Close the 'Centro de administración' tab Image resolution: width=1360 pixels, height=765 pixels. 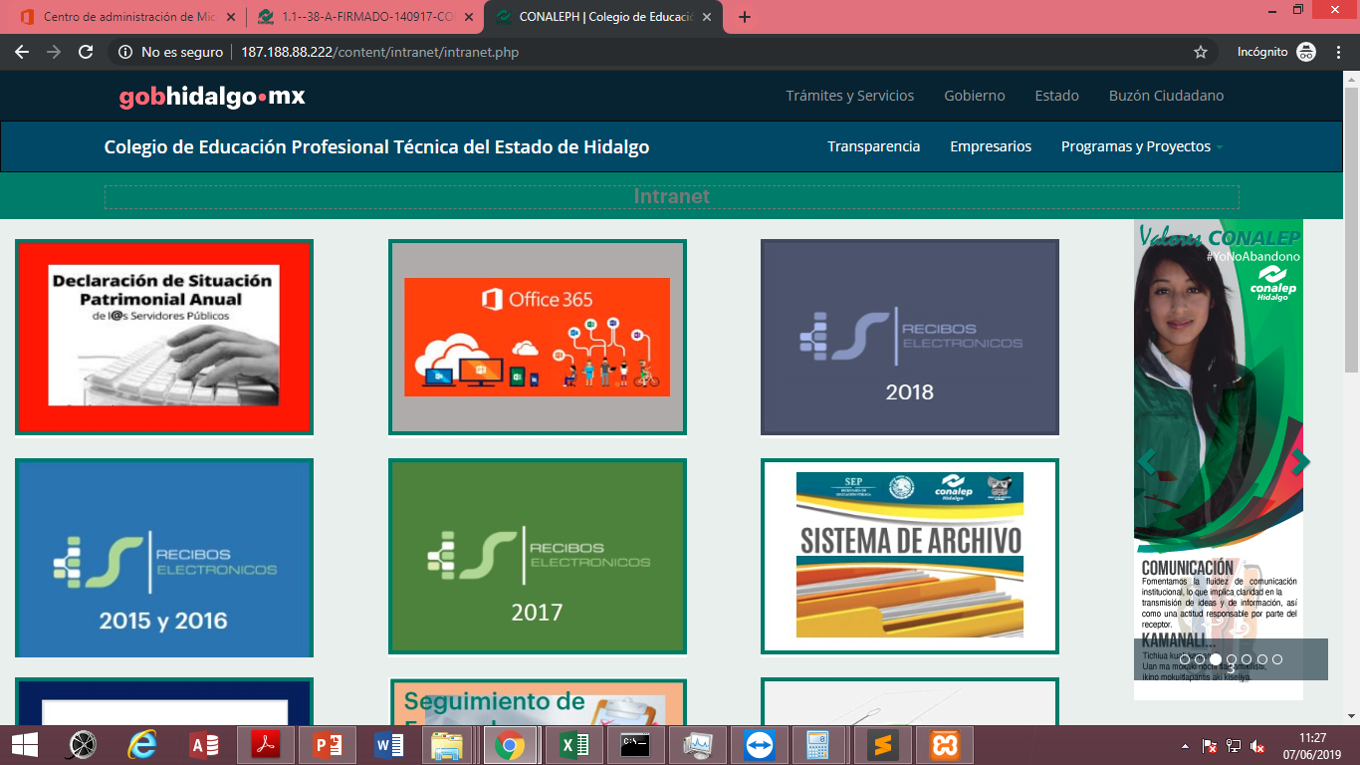231,17
